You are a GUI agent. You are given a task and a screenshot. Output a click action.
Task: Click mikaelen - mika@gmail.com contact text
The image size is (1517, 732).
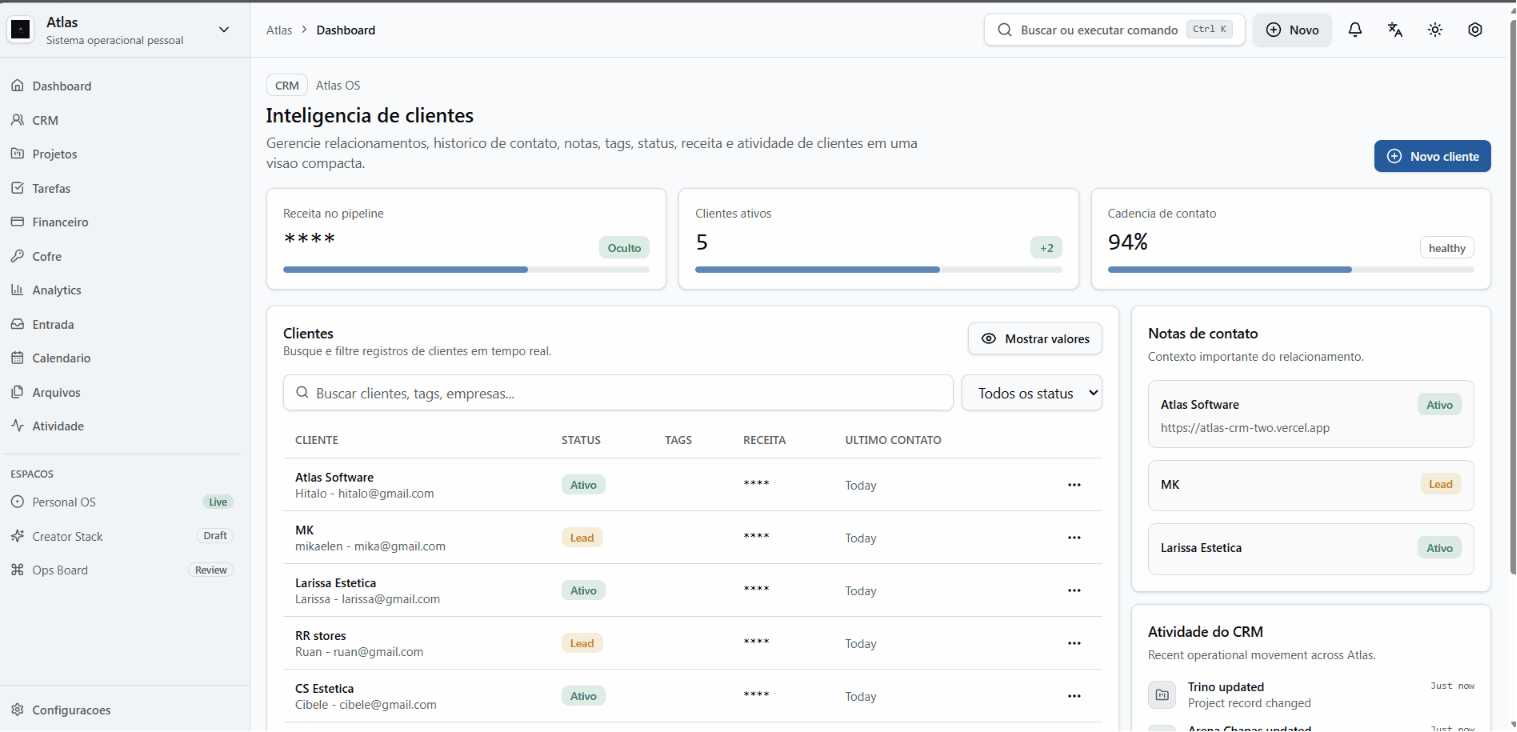370,547
